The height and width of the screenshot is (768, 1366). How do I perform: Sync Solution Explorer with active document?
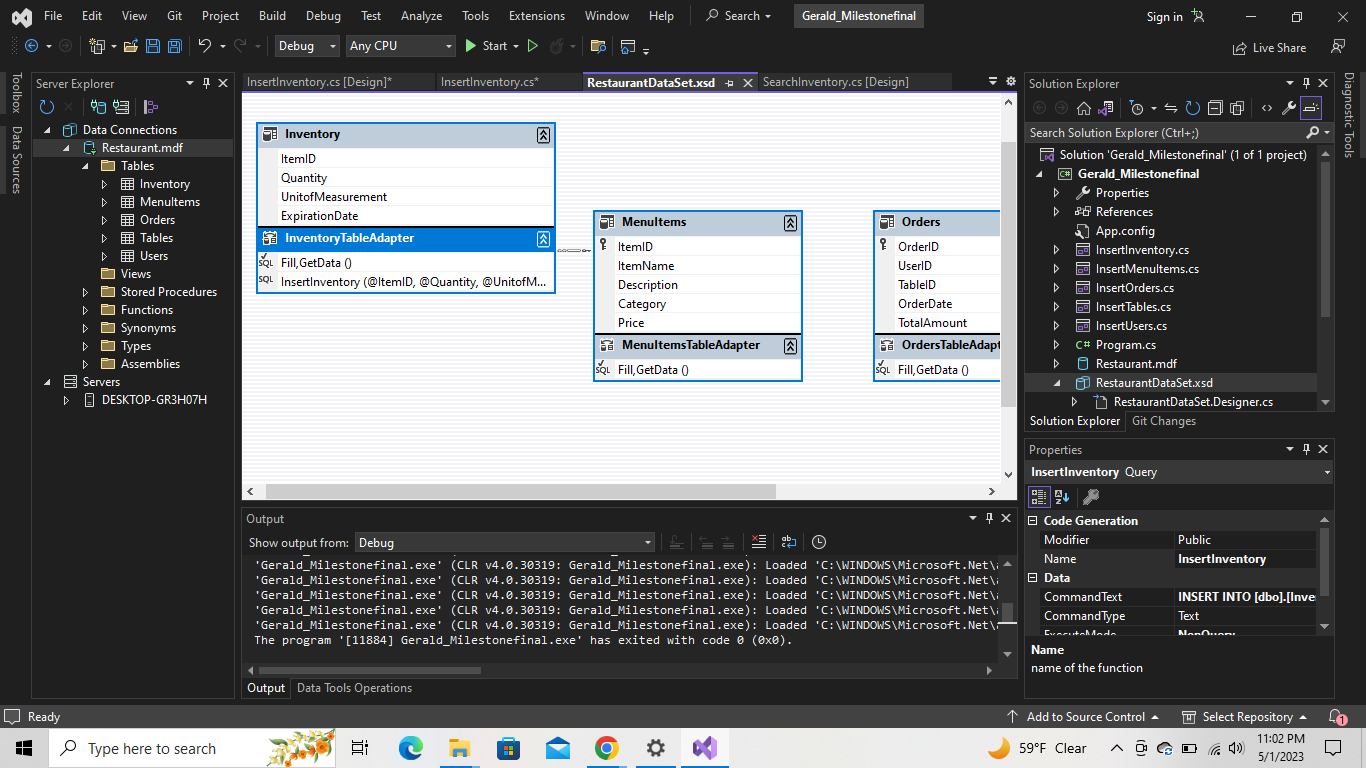tap(1171, 108)
